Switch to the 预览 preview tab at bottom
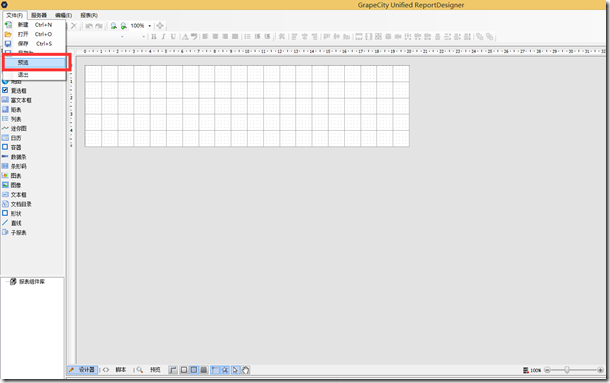Image resolution: width=610 pixels, height=383 pixels. tap(149, 370)
